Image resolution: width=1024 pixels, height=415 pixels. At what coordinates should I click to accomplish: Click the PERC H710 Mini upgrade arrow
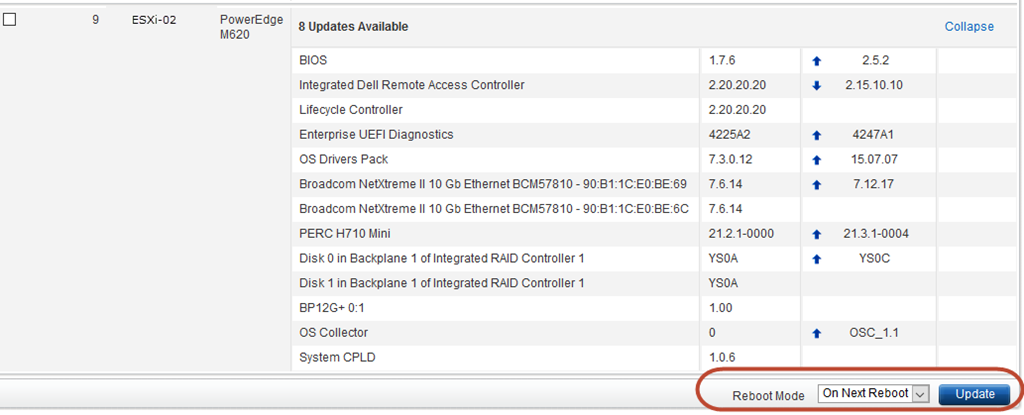click(816, 234)
